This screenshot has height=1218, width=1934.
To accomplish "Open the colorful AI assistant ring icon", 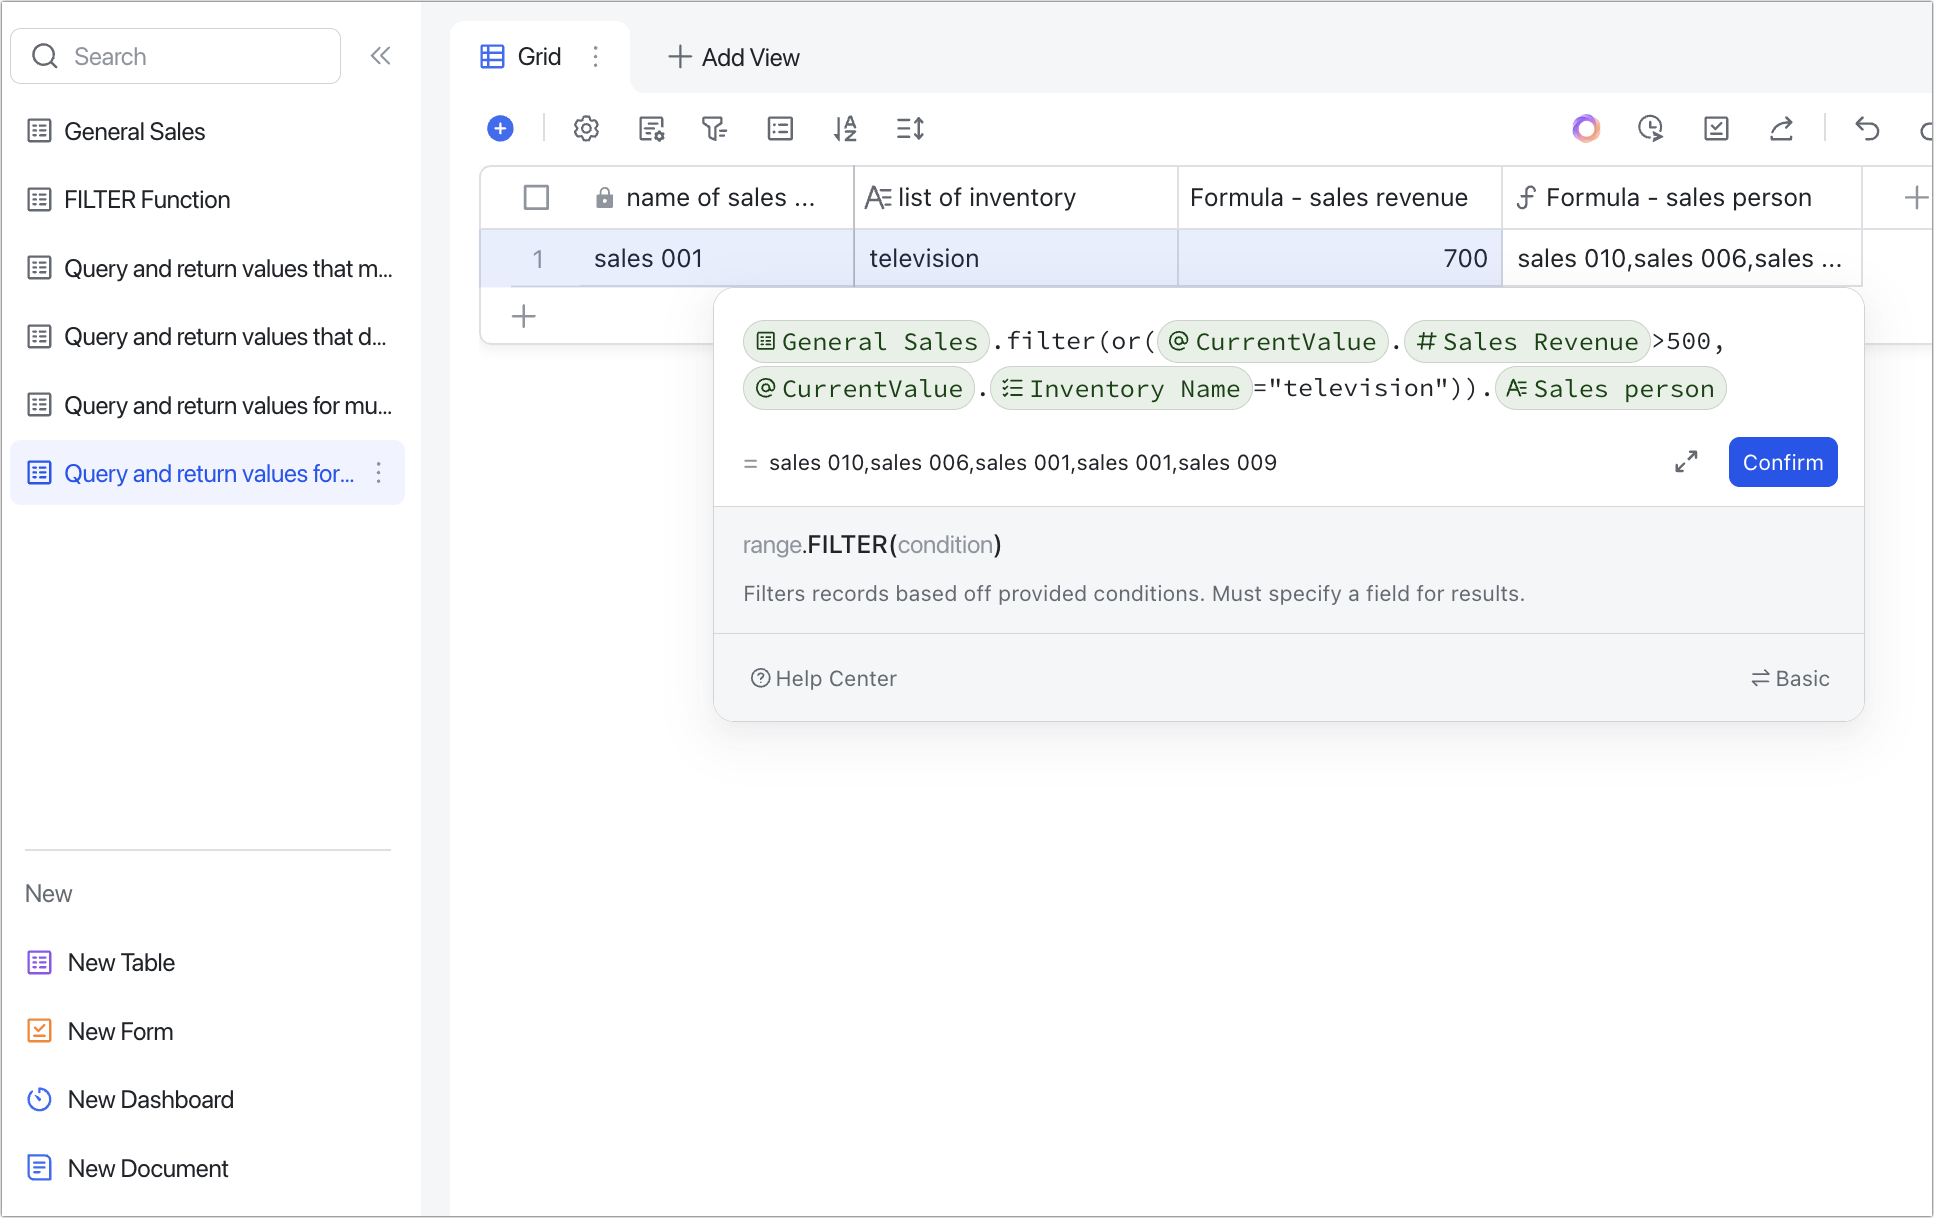I will pyautogui.click(x=1586, y=129).
